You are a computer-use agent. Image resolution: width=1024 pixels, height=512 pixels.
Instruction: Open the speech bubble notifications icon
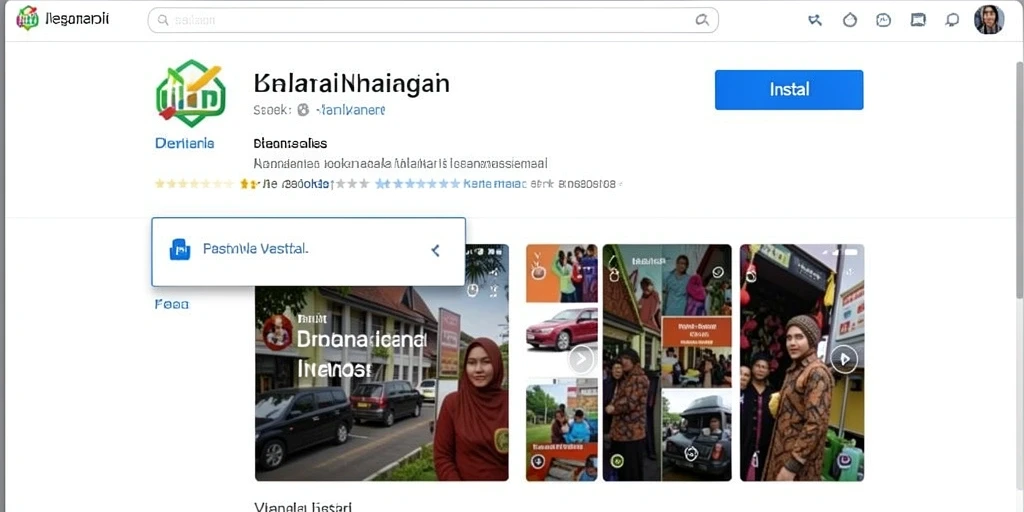(952, 20)
